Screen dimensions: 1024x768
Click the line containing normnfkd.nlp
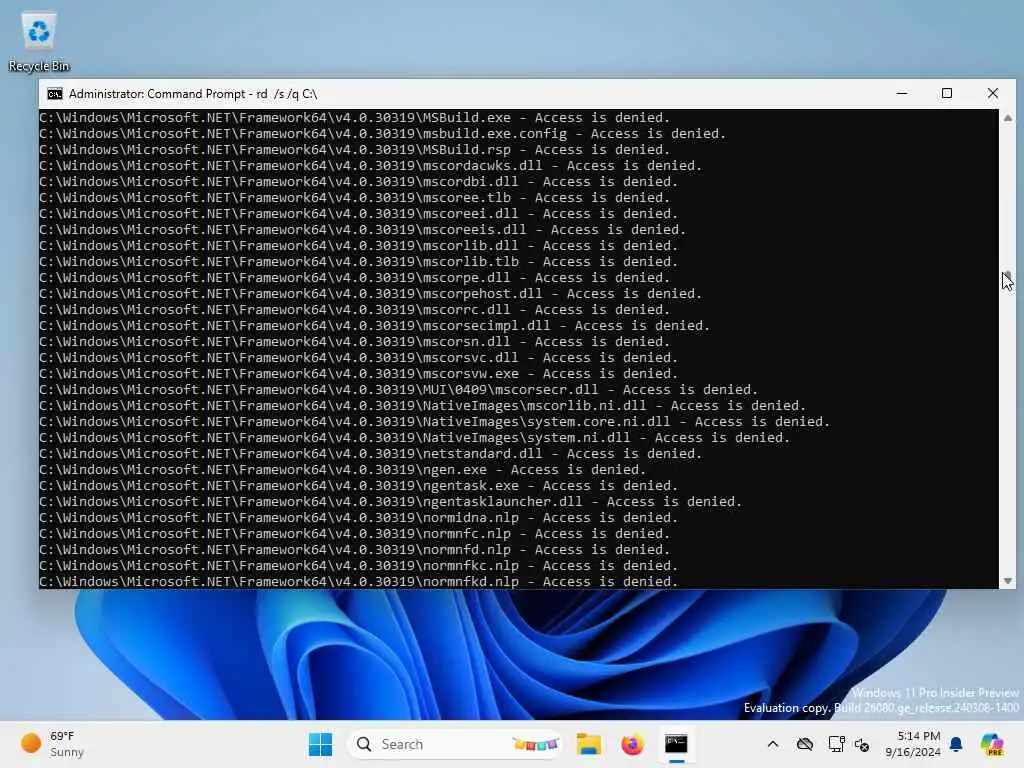pyautogui.click(x=359, y=581)
